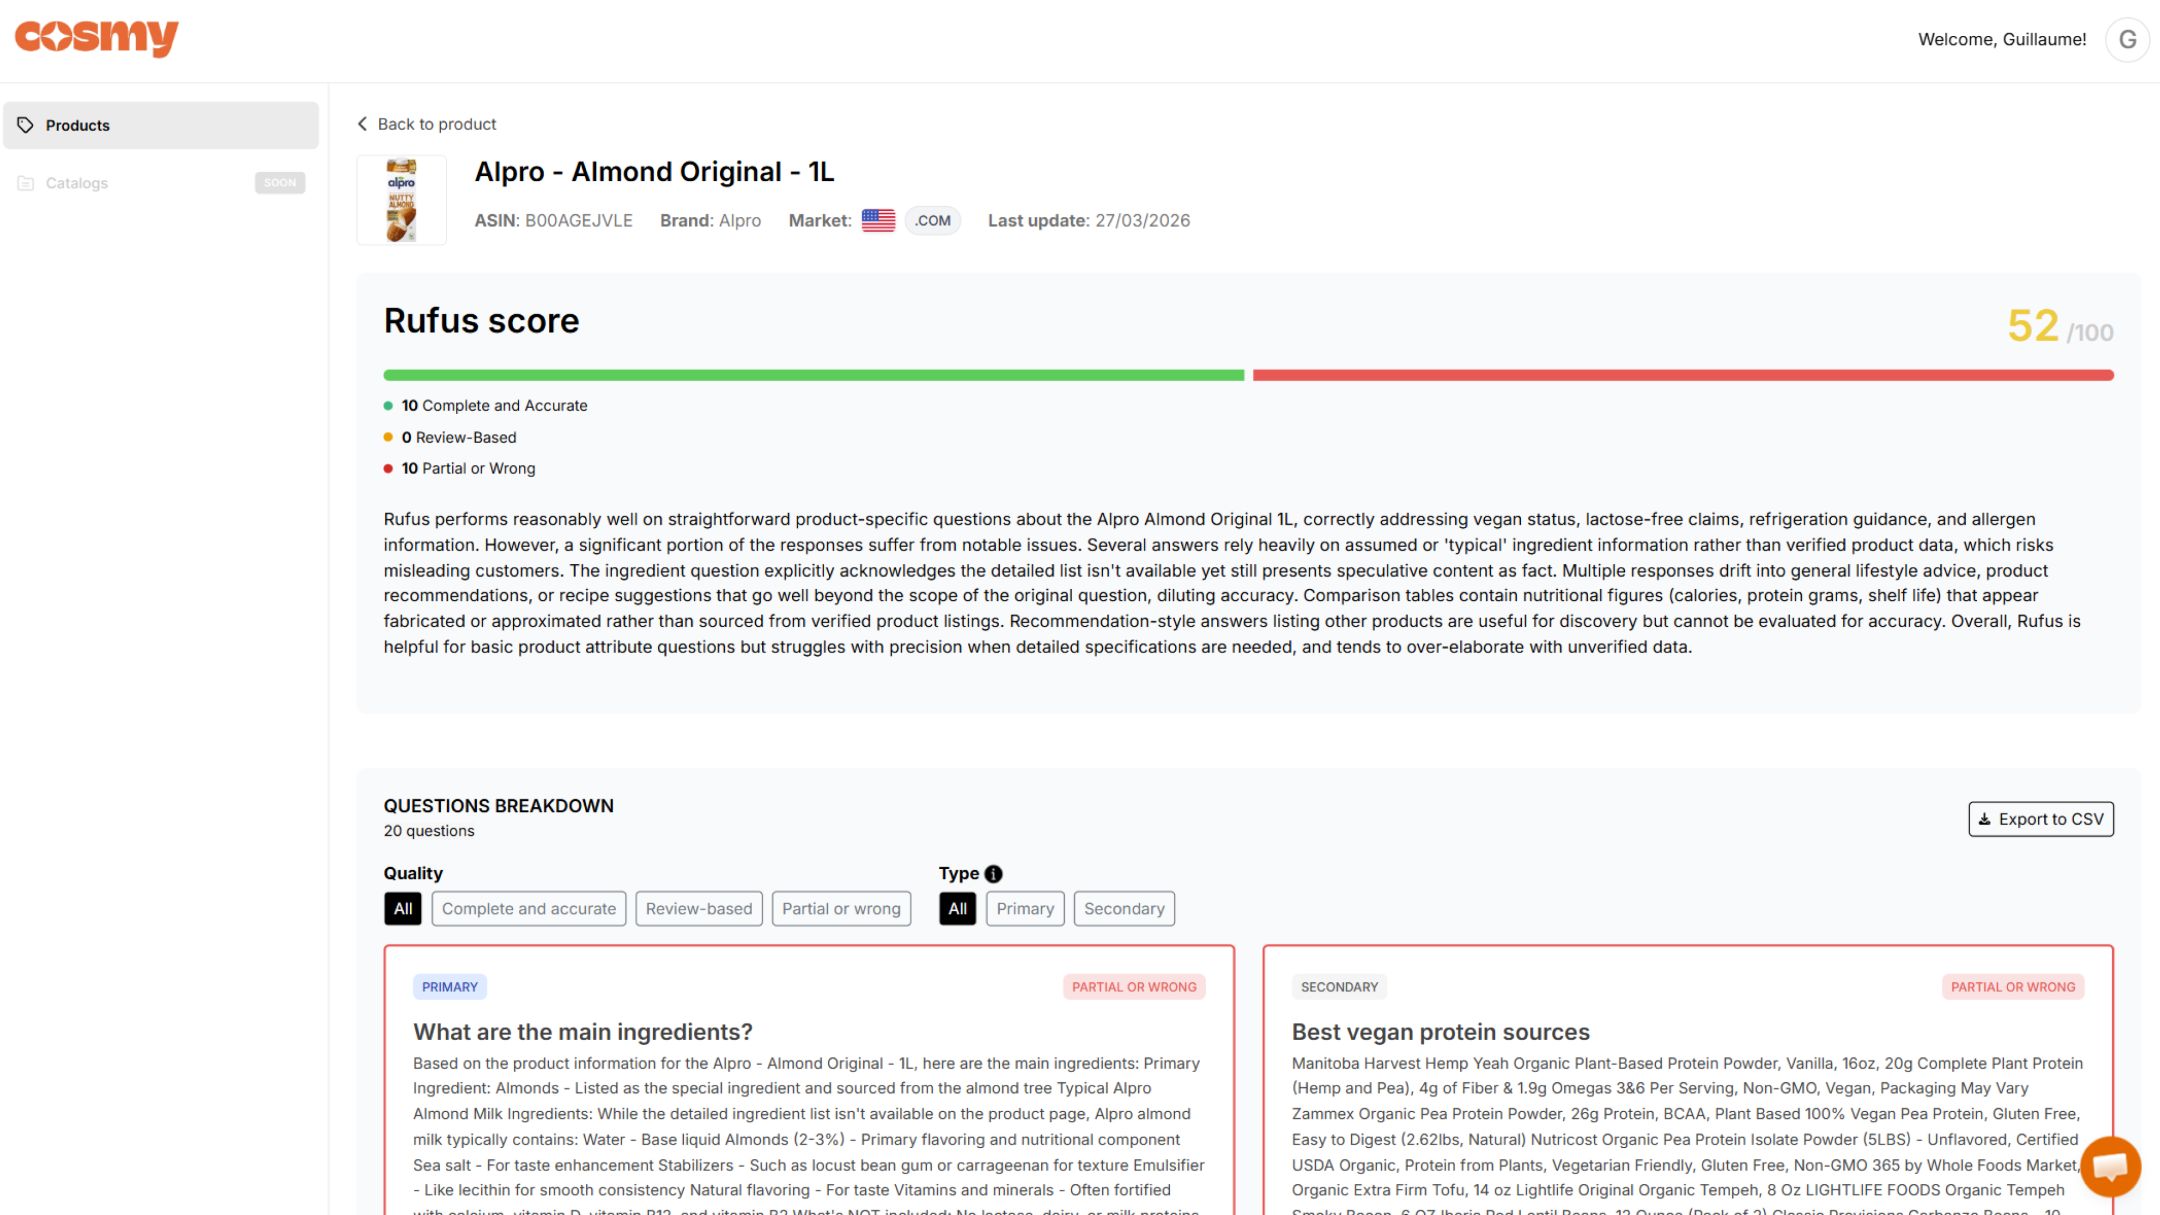
Task: Click the cosmy logo
Action: 97,38
